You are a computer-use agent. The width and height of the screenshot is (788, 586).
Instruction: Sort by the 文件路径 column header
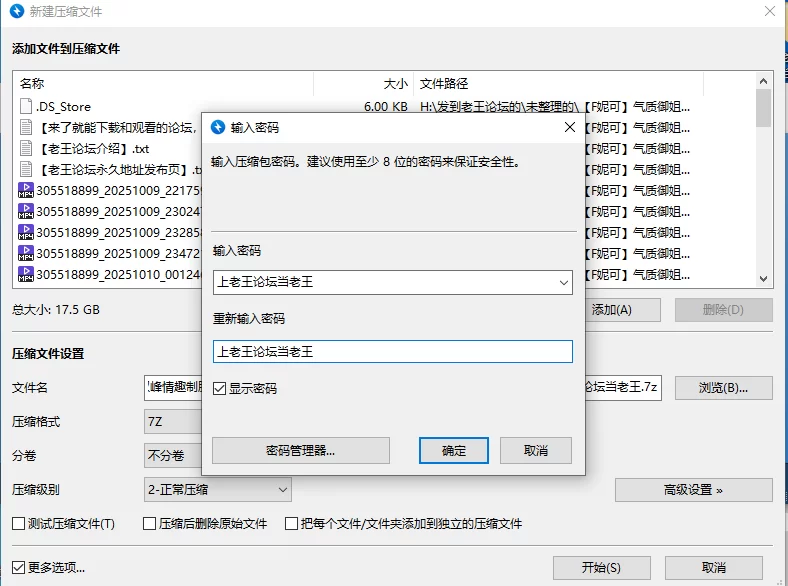click(x=558, y=83)
